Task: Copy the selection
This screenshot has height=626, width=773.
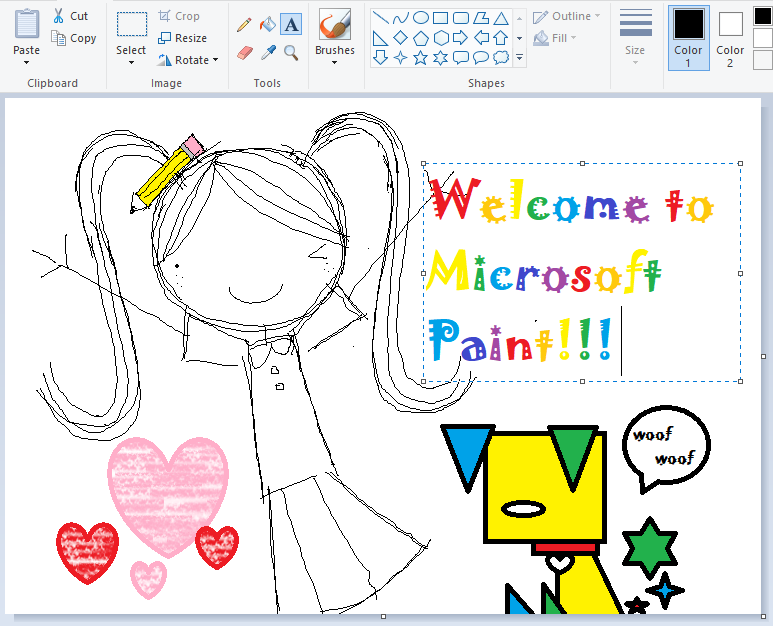Action: [74, 38]
